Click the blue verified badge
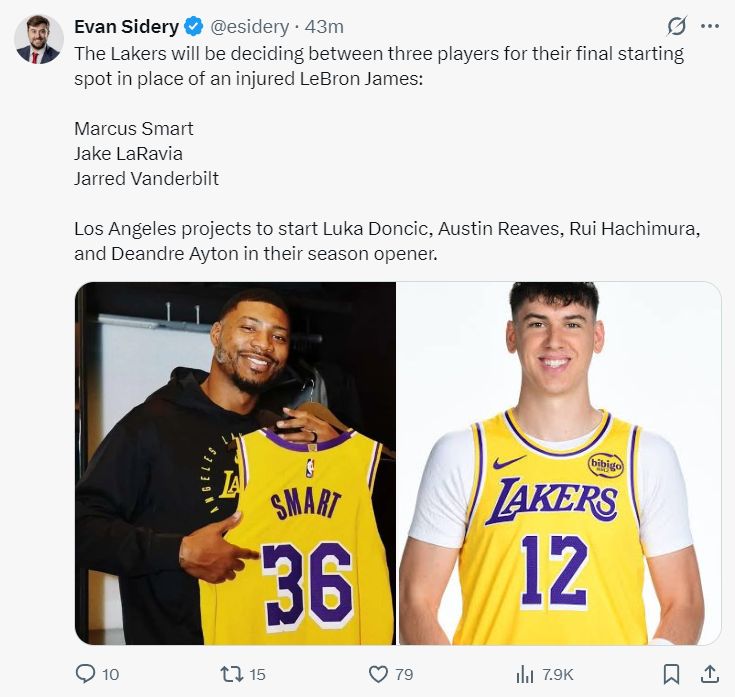 (x=193, y=27)
